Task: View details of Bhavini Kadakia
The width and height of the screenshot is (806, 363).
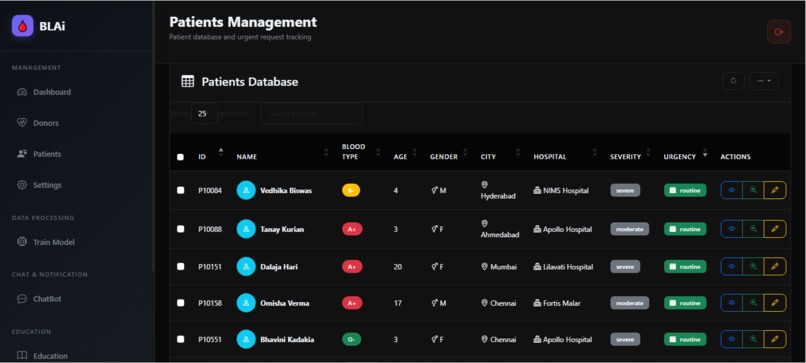Action: (x=731, y=339)
